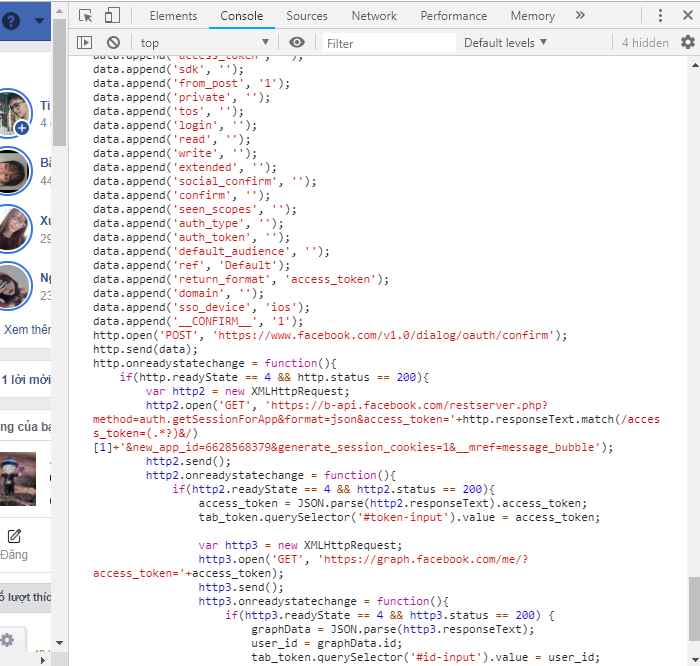Click the console scrollbar down arrow
Viewport: 700px width, 666px height.
click(695, 660)
